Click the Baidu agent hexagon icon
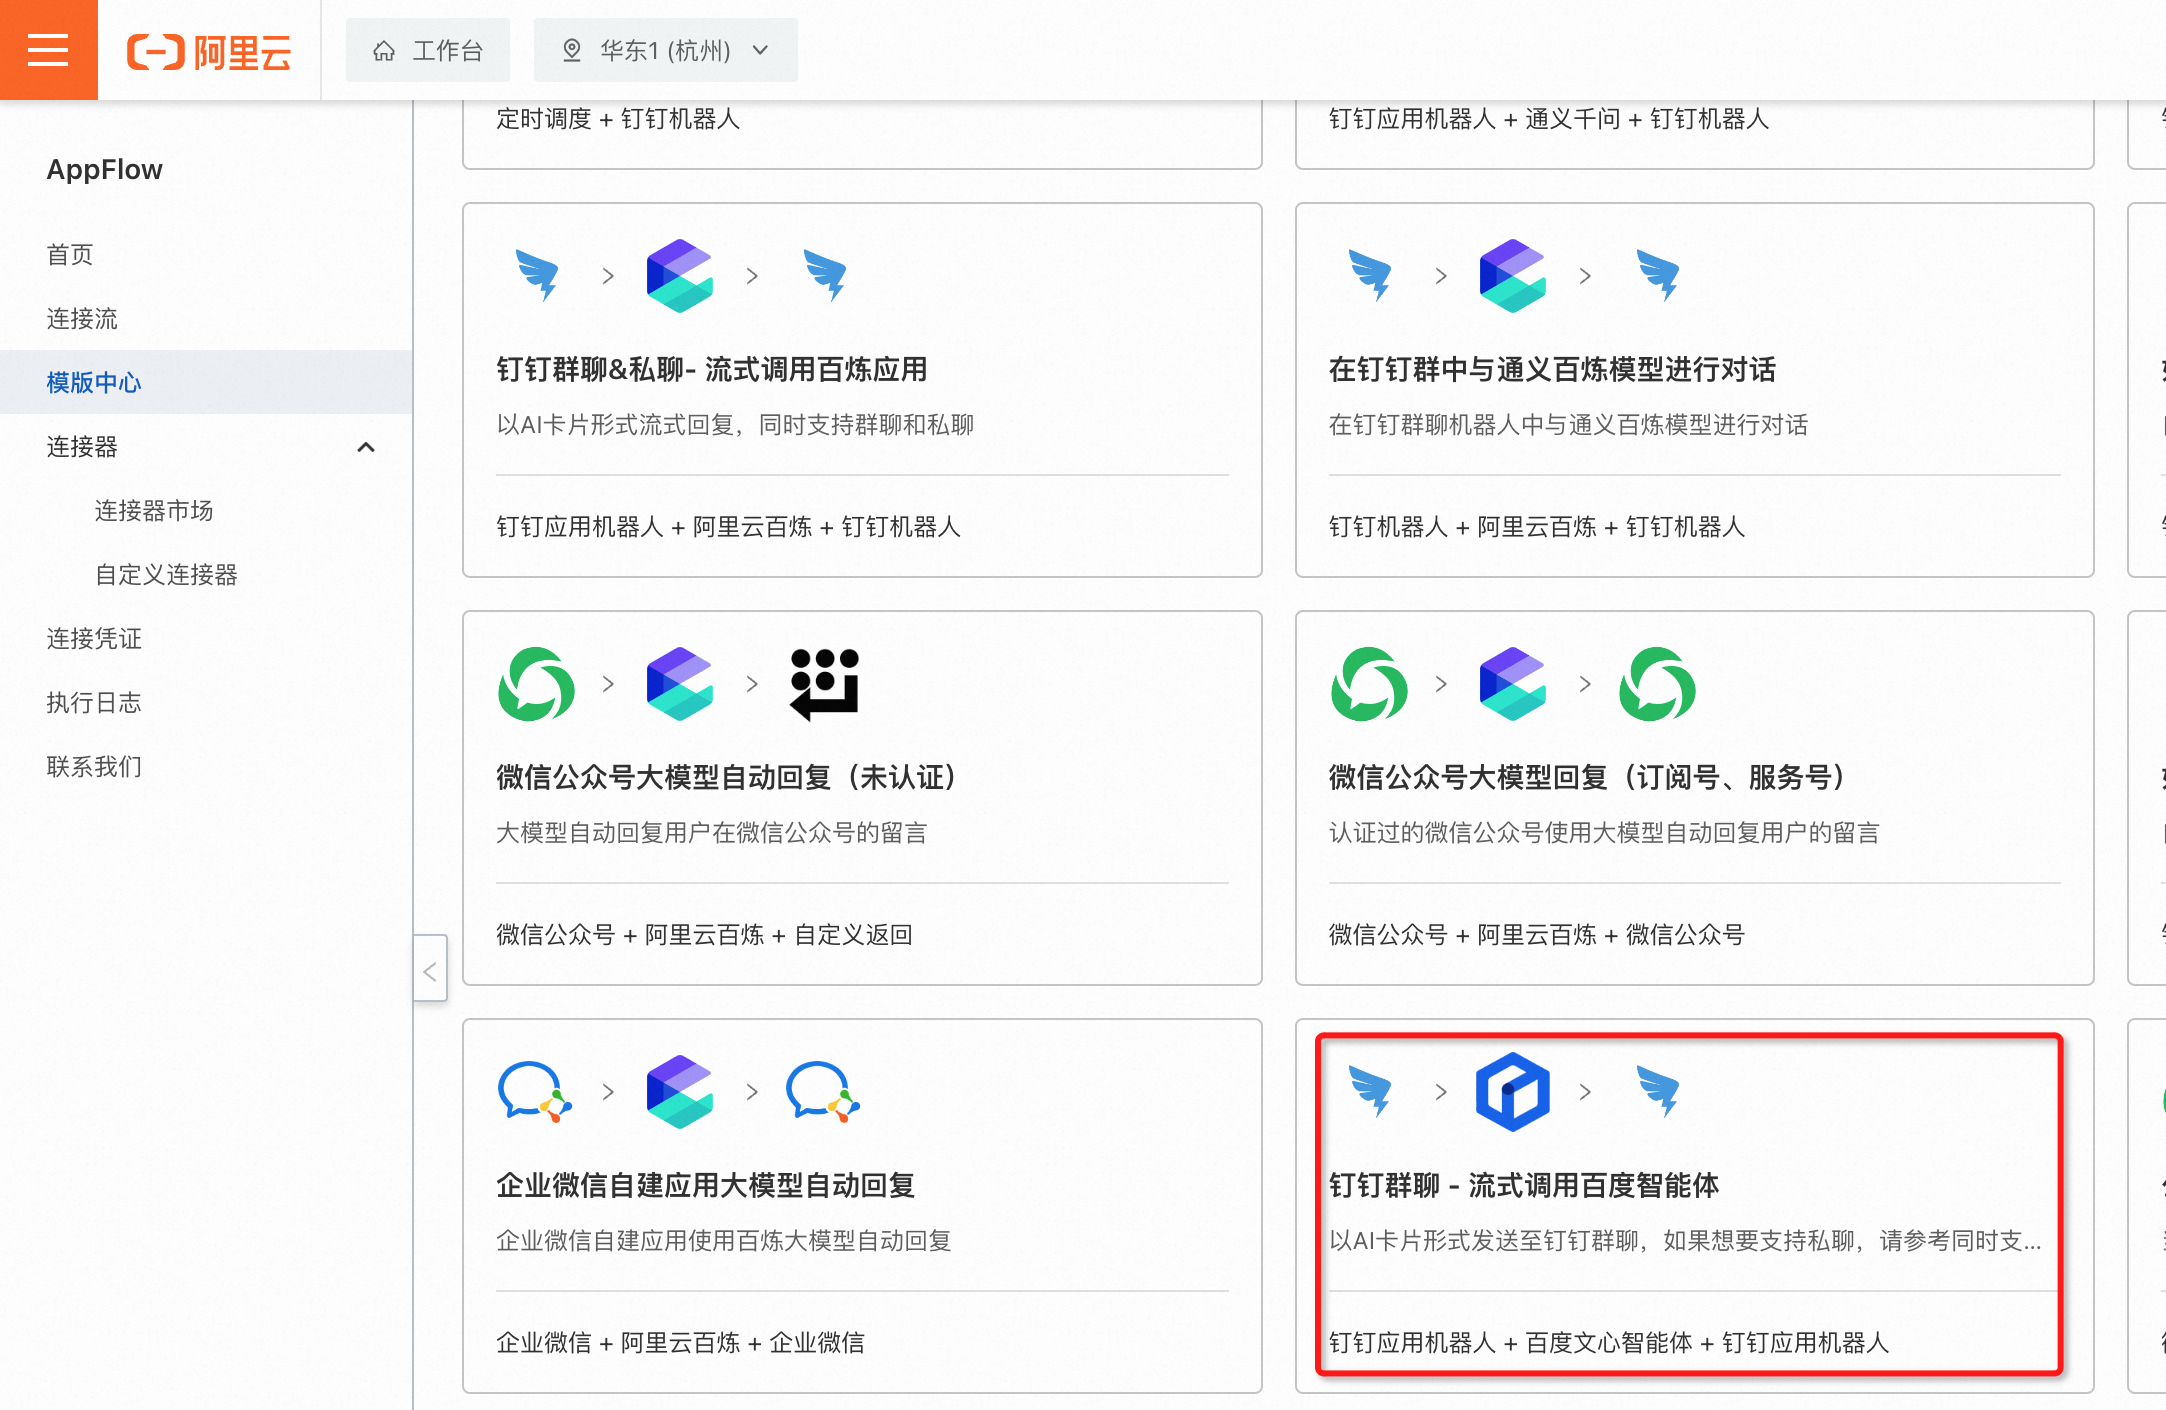Image resolution: width=2166 pixels, height=1410 pixels. (x=1512, y=1091)
